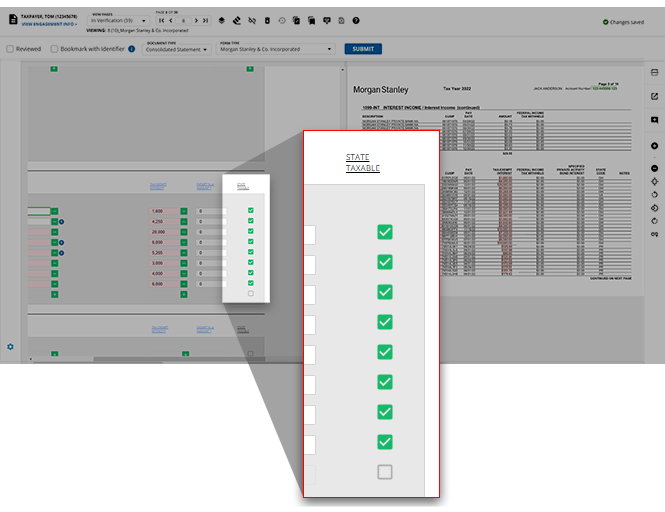665x512 pixels.
Task: Click the page number input field
Action: (183, 21)
